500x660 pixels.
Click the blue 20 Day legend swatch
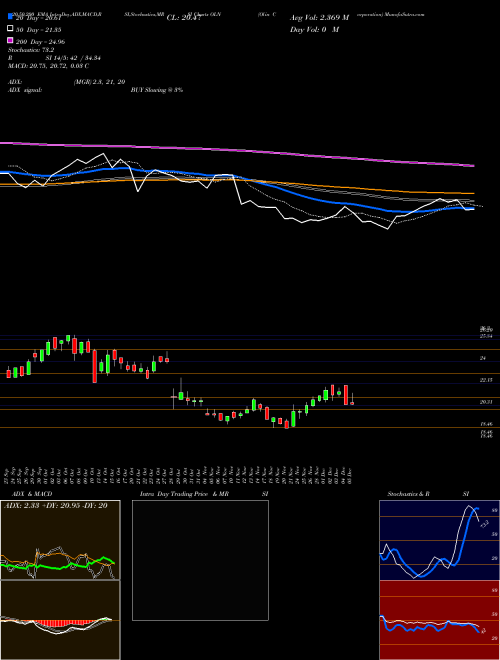(10, 17)
